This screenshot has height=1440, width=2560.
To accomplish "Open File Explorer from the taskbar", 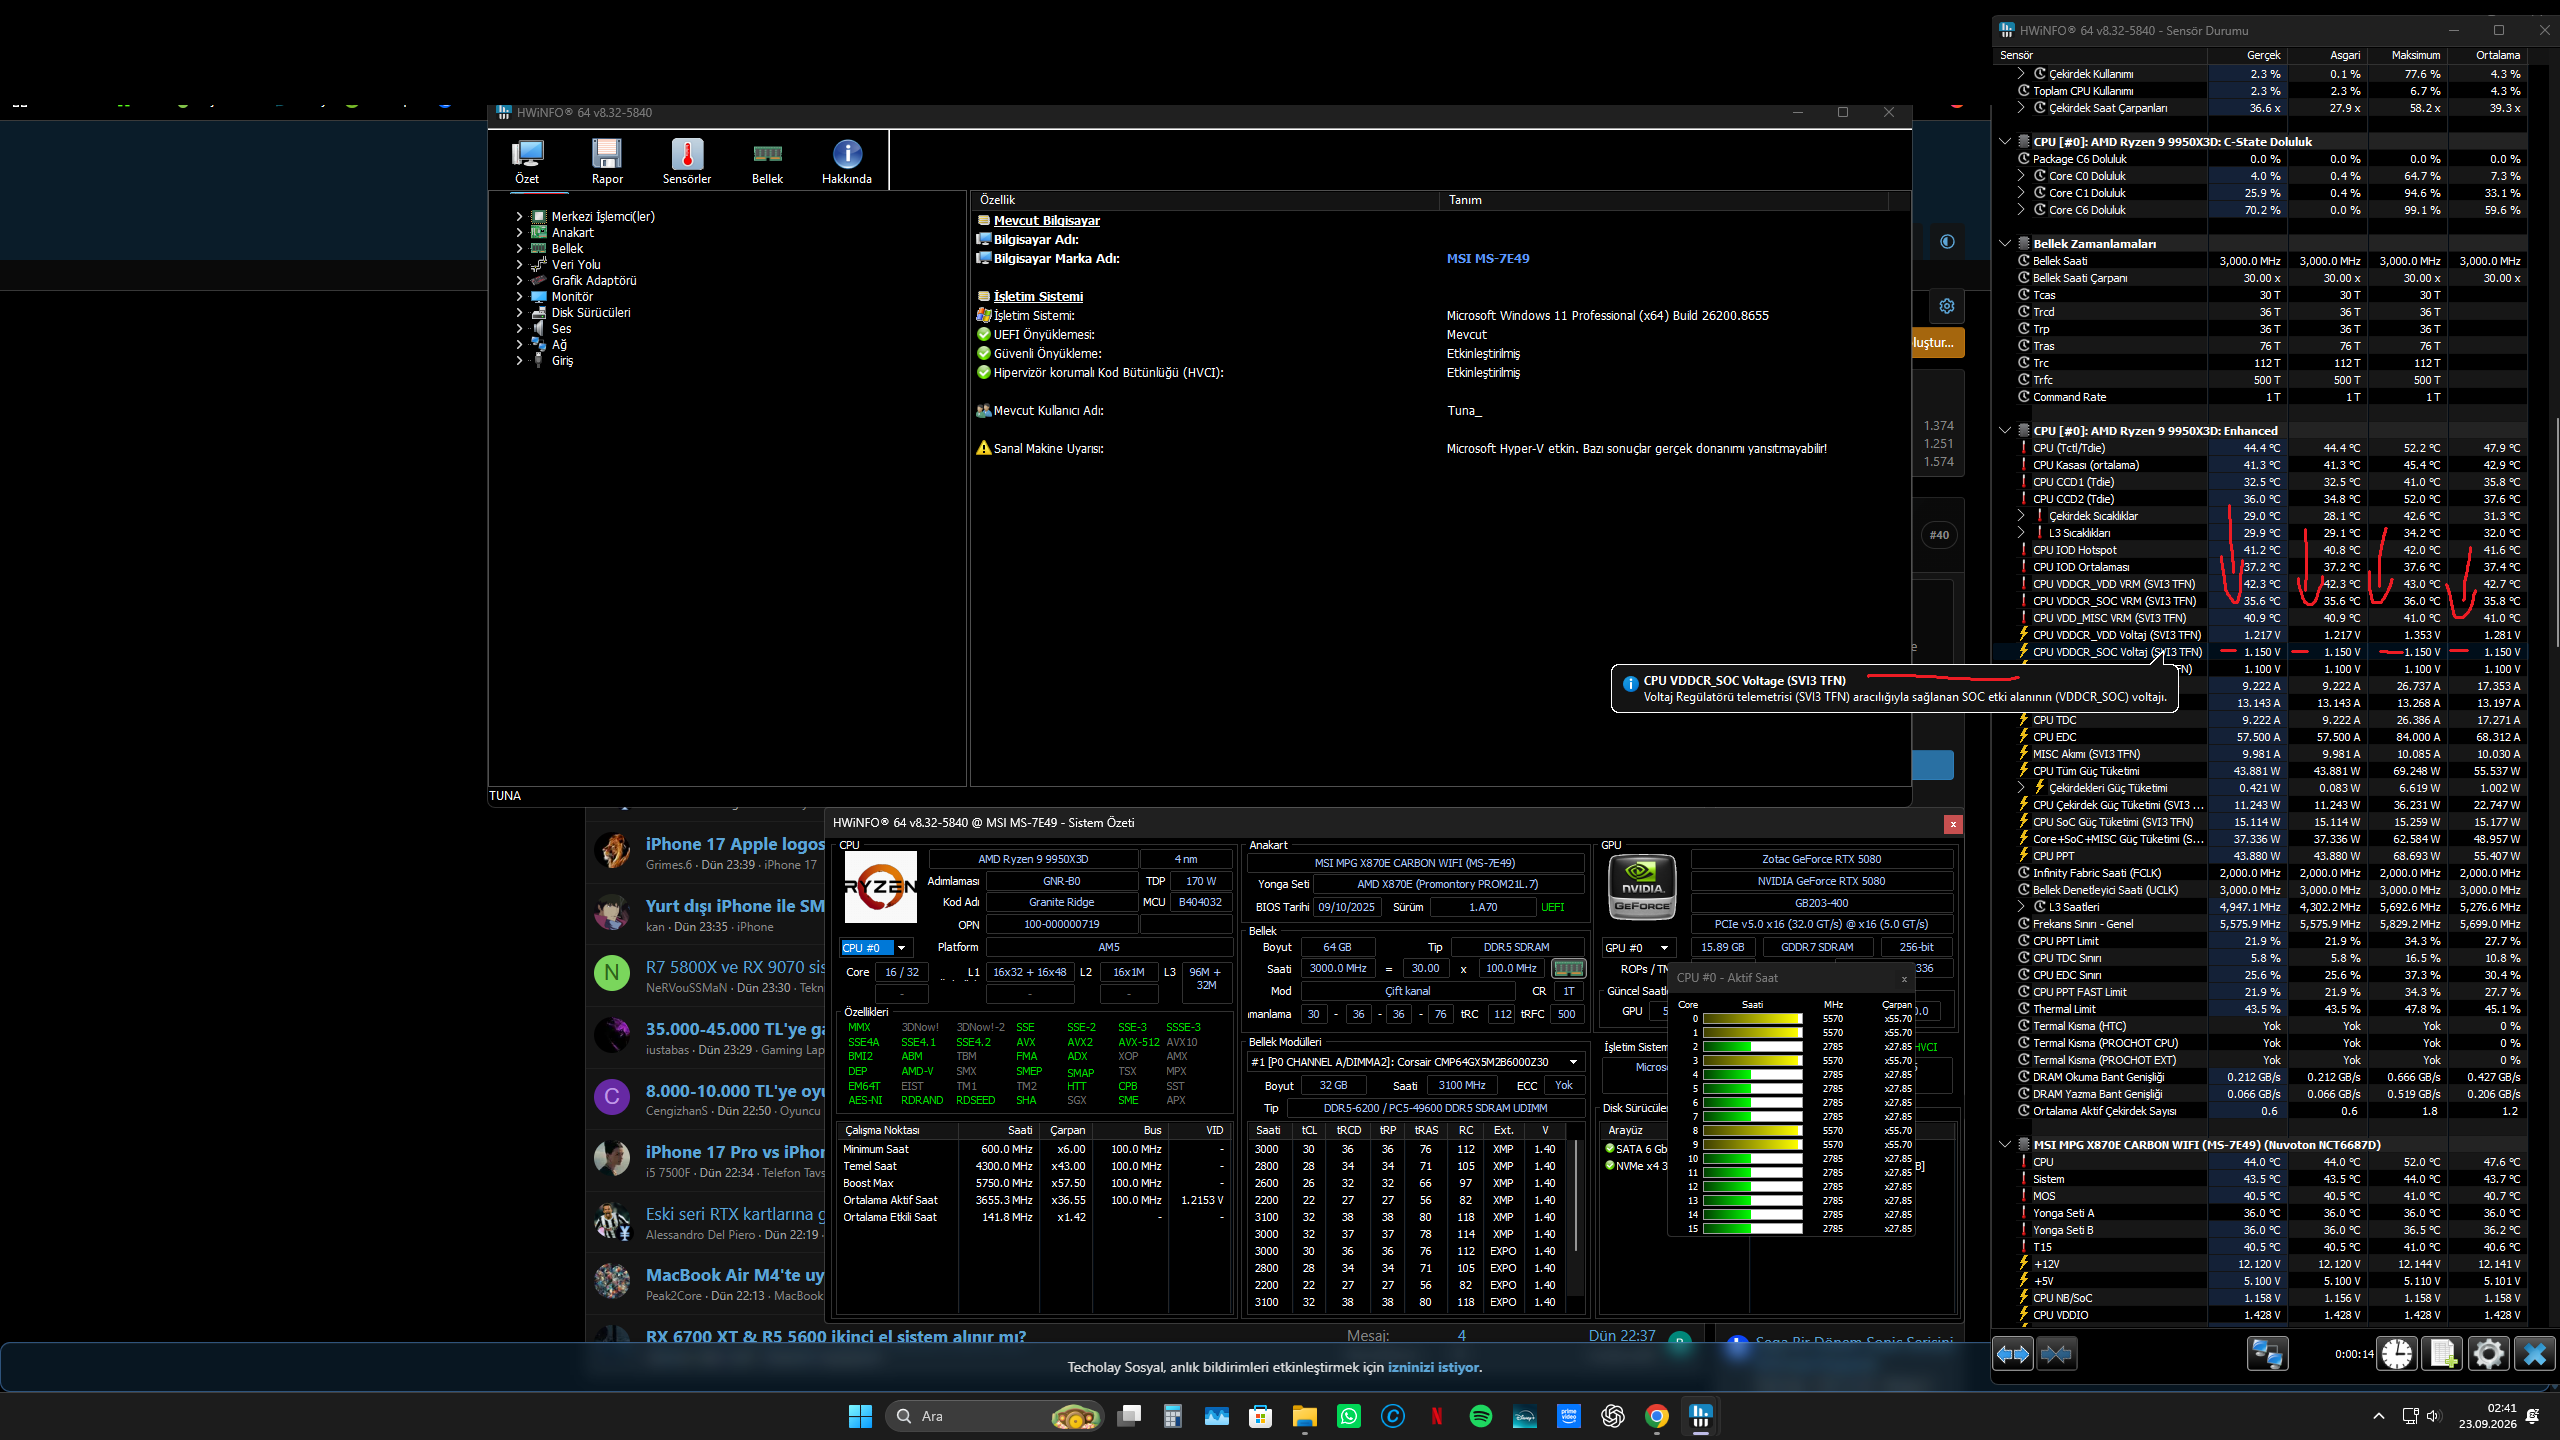I will point(1305,1416).
